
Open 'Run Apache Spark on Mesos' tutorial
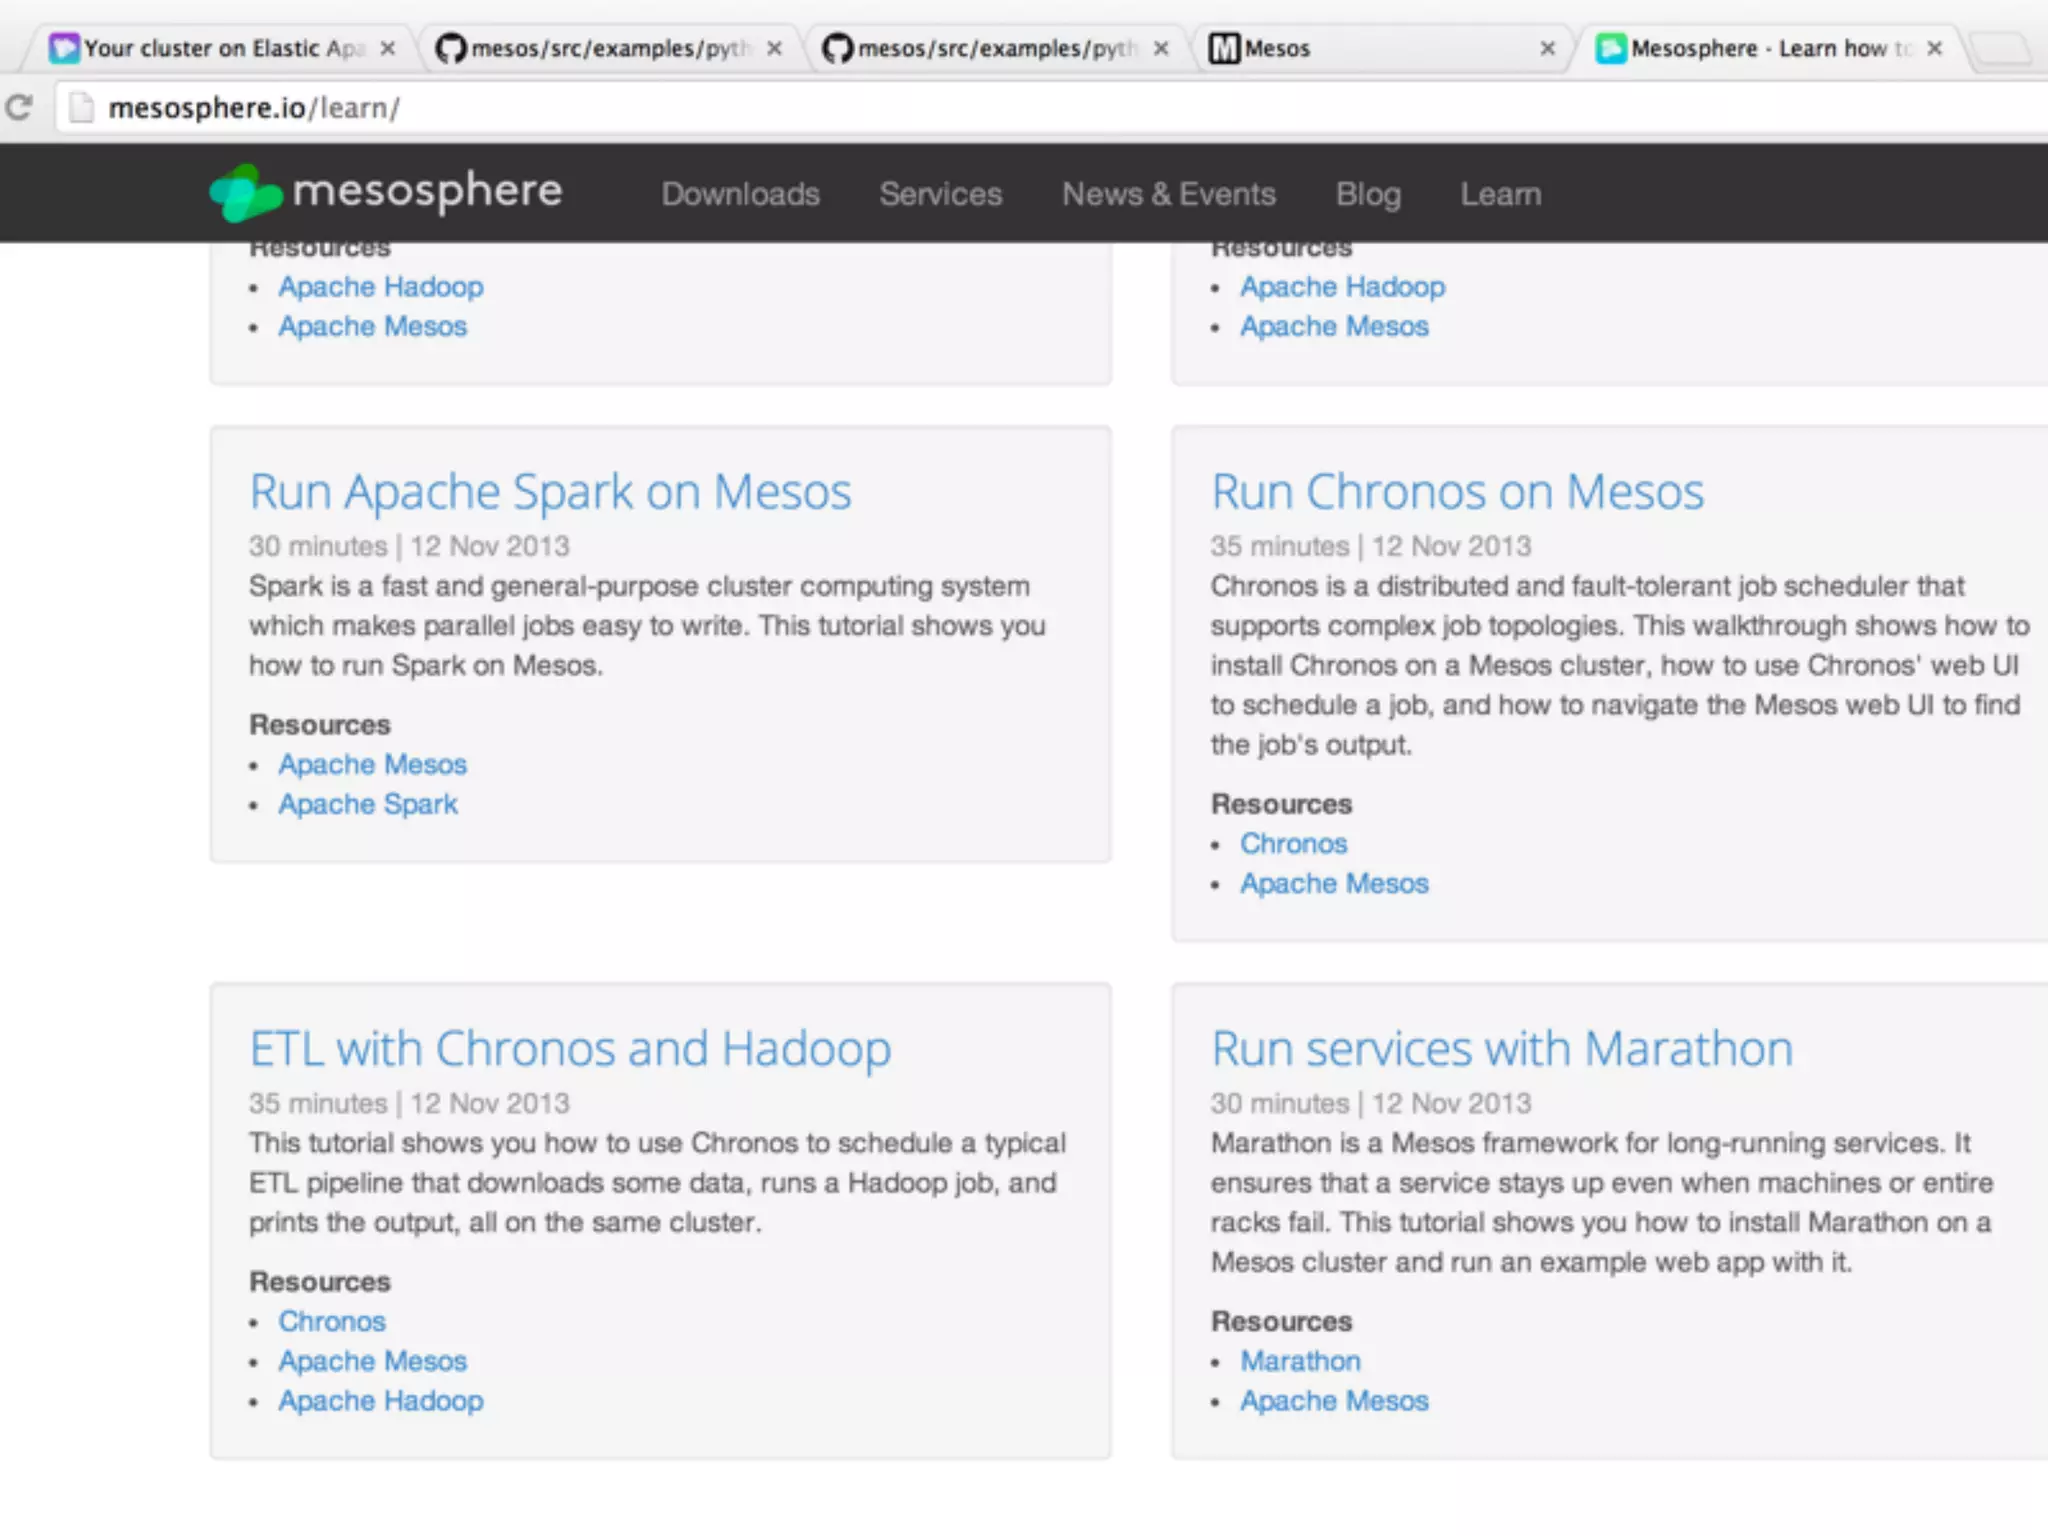tap(550, 492)
